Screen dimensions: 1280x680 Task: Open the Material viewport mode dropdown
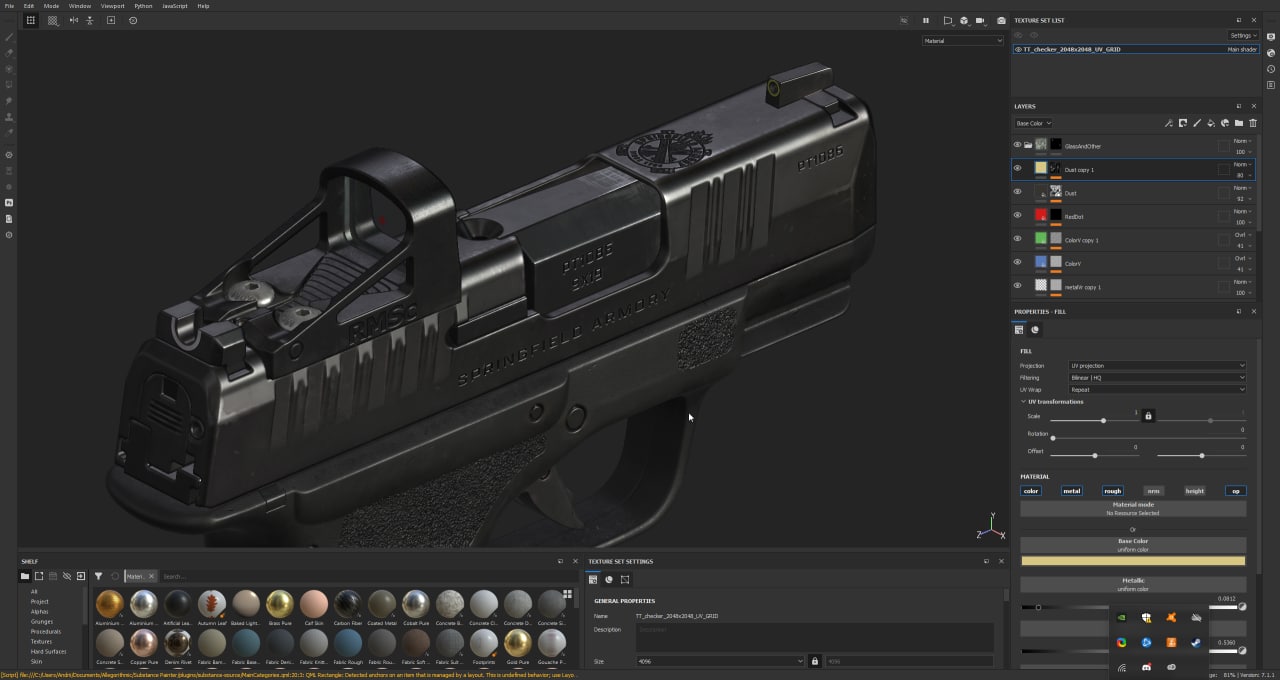pos(963,41)
